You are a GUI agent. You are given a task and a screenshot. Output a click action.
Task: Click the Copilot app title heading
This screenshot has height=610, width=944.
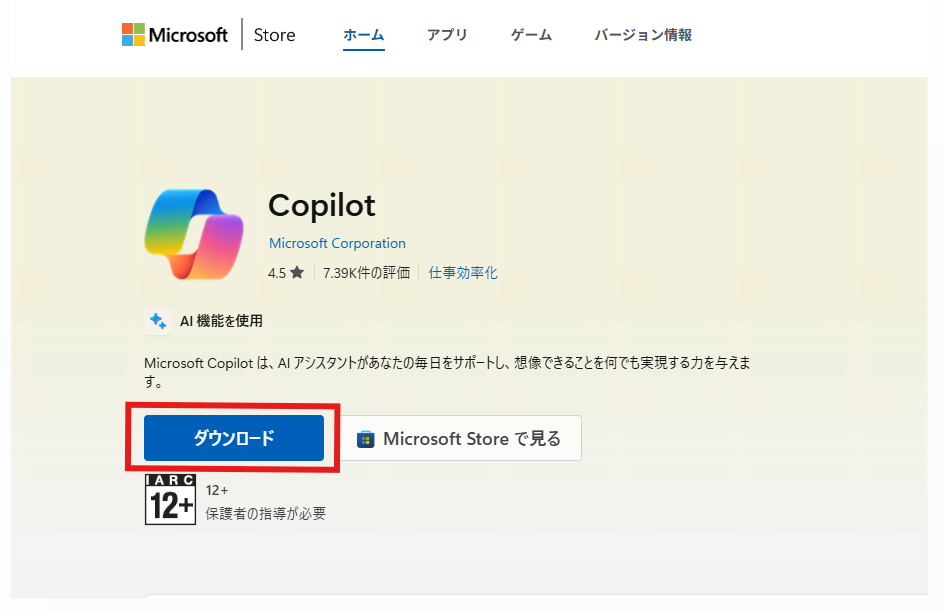coord(322,205)
